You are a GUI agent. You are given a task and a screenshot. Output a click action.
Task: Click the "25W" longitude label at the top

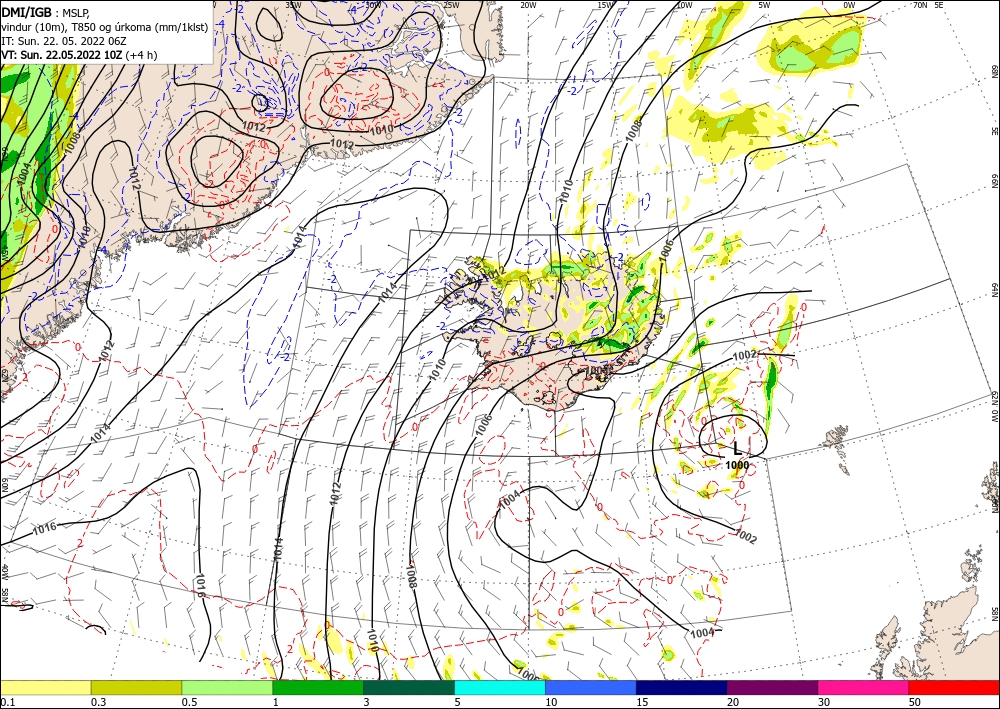[451, 4]
